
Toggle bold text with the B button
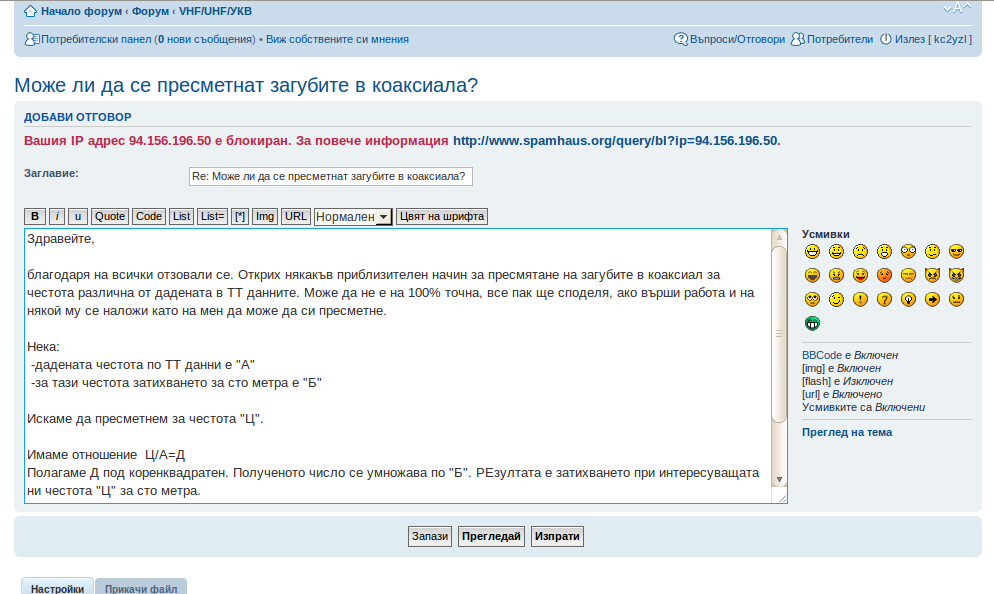[x=34, y=216]
